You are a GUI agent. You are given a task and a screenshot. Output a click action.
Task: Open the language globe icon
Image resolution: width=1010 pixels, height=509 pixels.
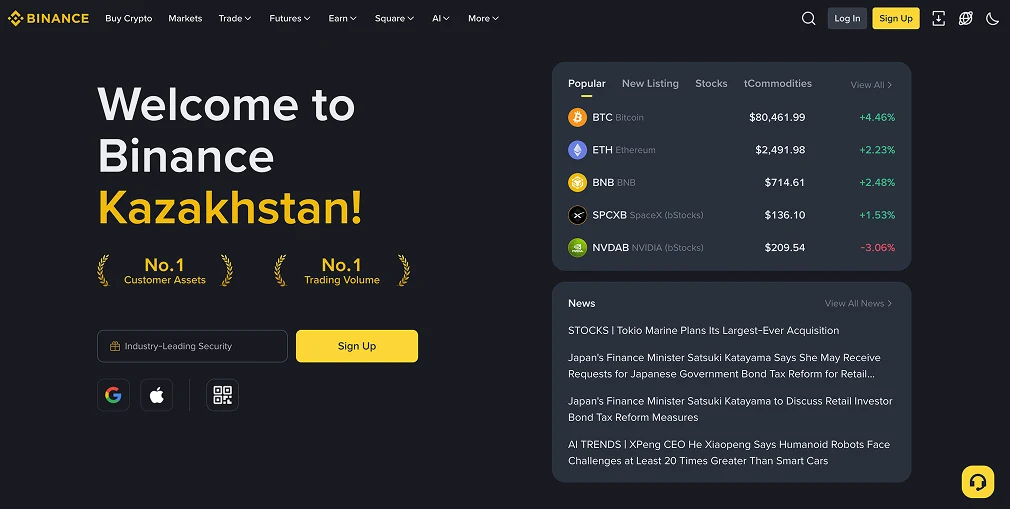click(966, 18)
